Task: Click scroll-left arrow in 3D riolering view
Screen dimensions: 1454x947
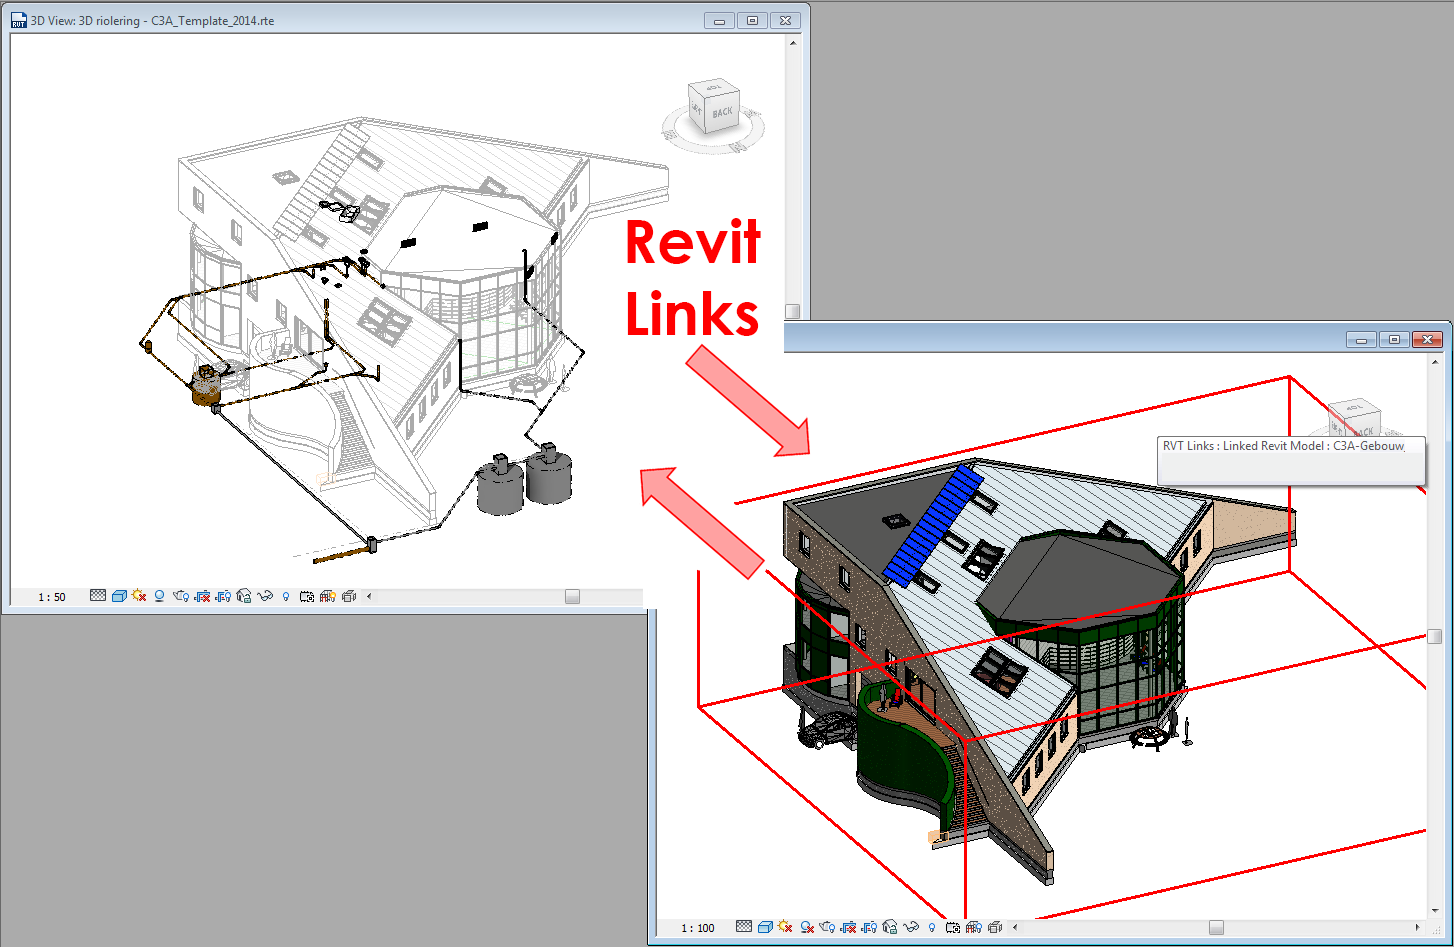Action: pos(369,596)
